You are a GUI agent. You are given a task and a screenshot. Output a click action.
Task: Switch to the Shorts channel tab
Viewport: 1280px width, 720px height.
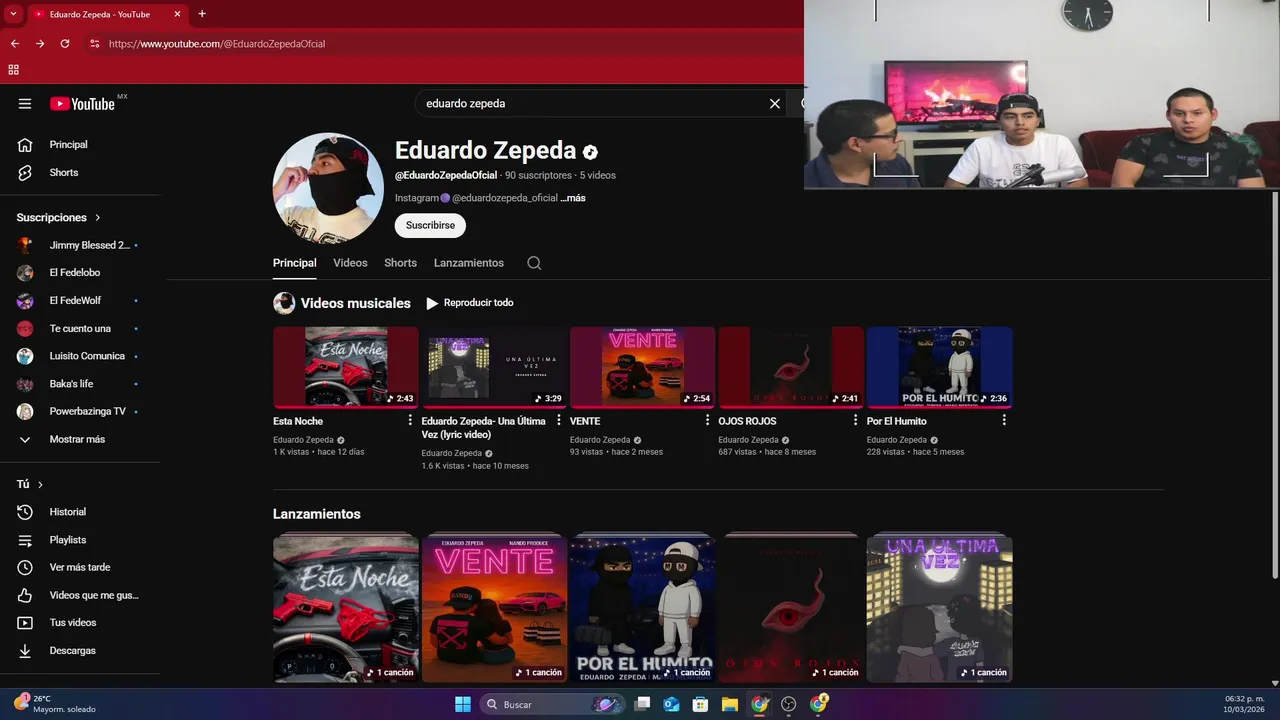pyautogui.click(x=400, y=263)
